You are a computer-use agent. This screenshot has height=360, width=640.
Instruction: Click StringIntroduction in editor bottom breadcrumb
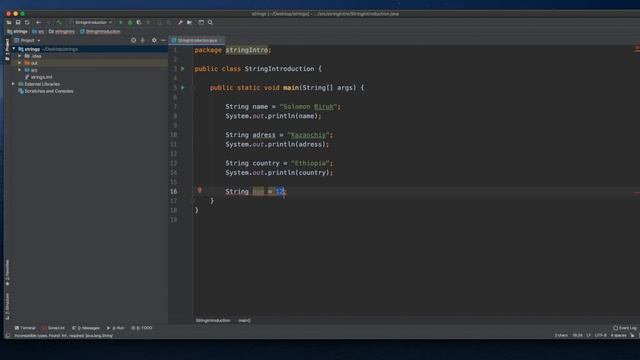click(x=213, y=320)
